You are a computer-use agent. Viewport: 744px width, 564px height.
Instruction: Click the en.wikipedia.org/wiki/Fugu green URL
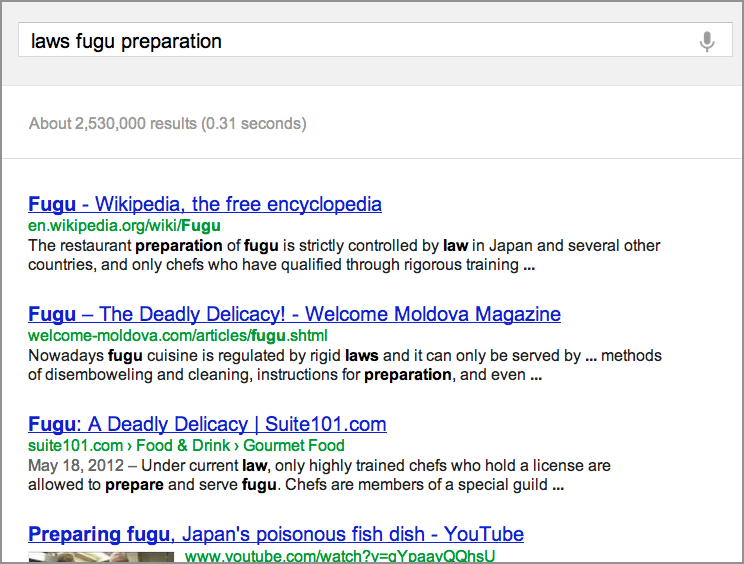[124, 226]
